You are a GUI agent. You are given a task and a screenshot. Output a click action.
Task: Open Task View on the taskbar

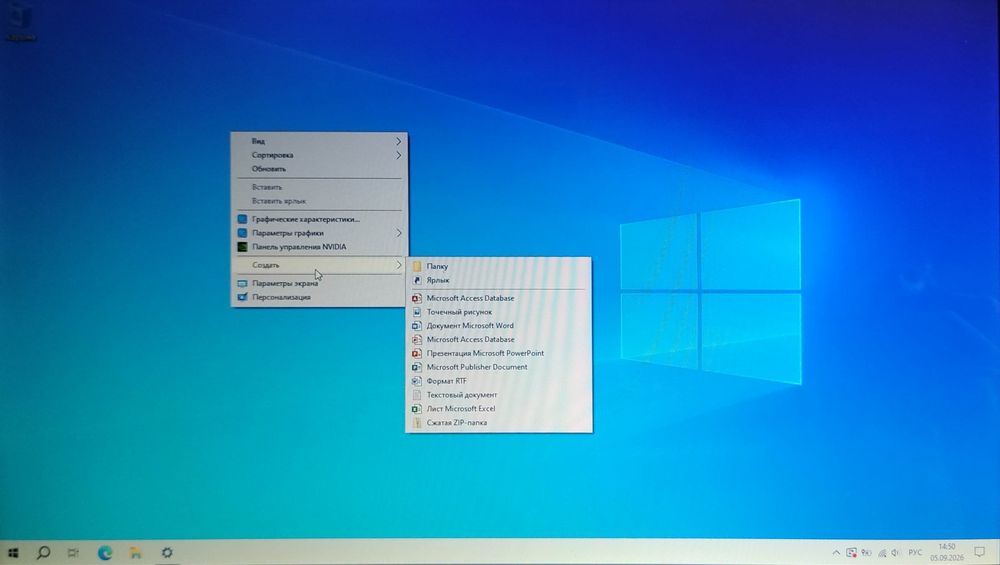click(x=73, y=553)
